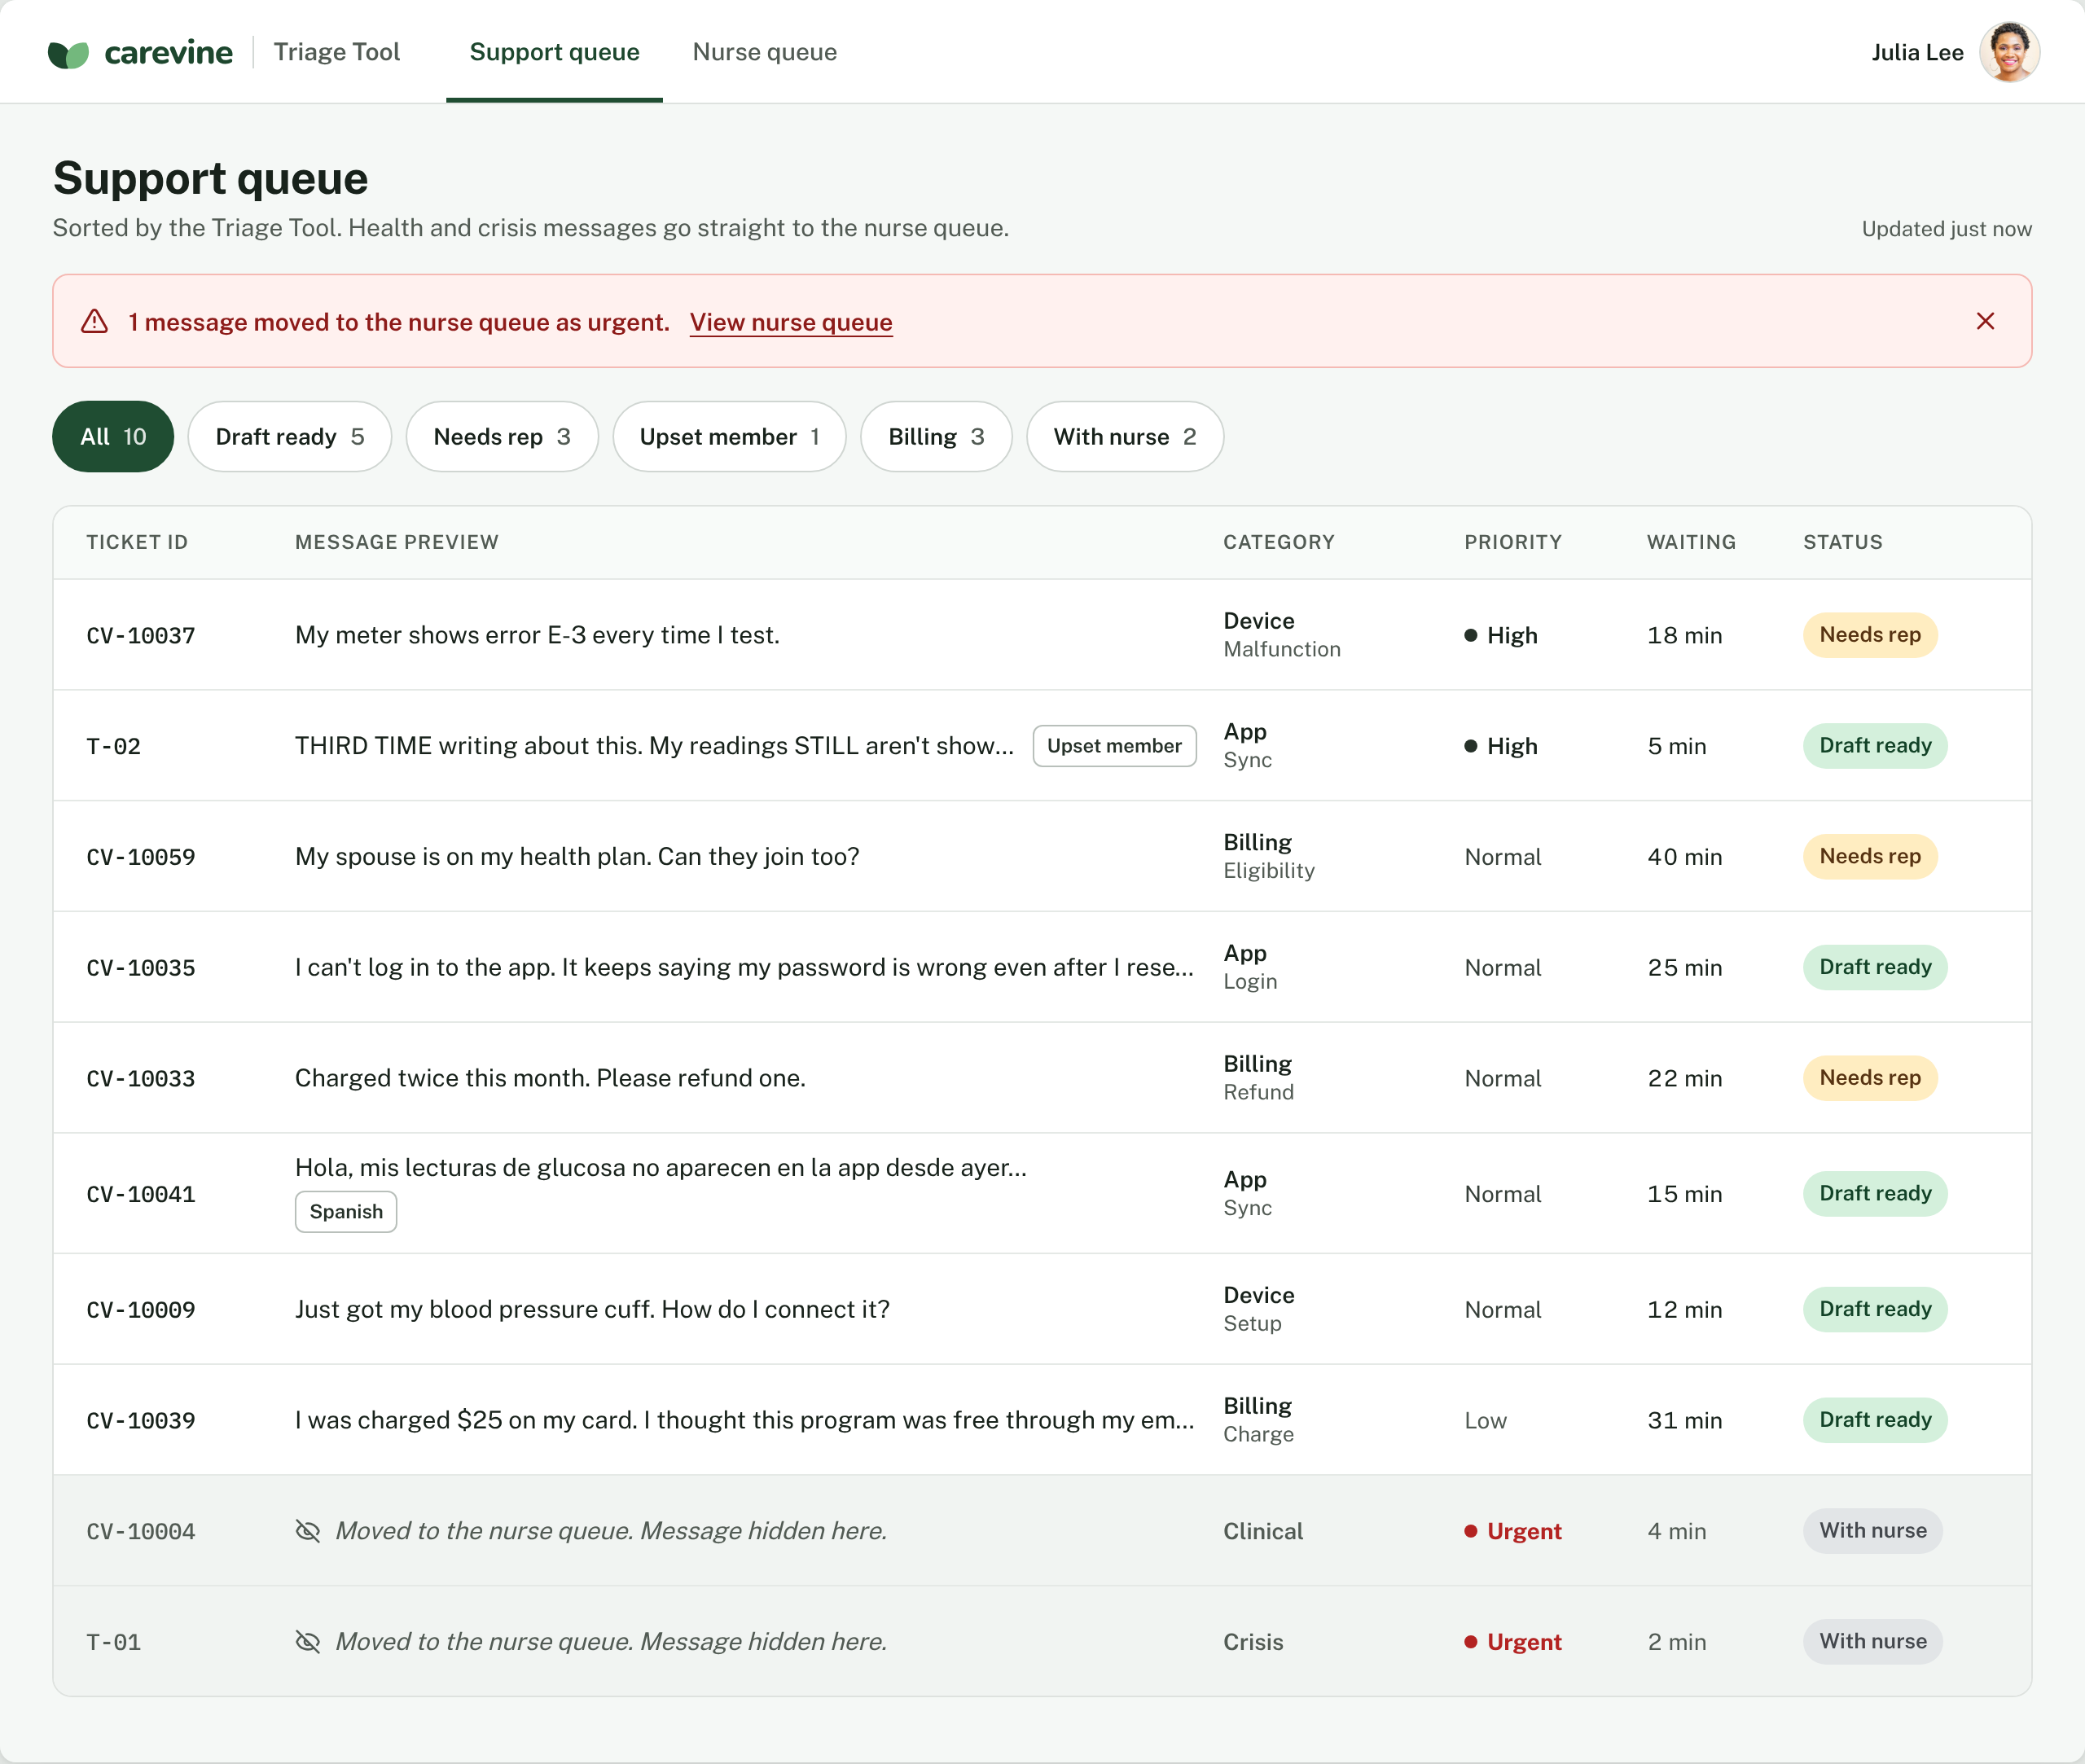Sort by the Ticket ID column header
Screen dimensions: 2085x1764
137,542
